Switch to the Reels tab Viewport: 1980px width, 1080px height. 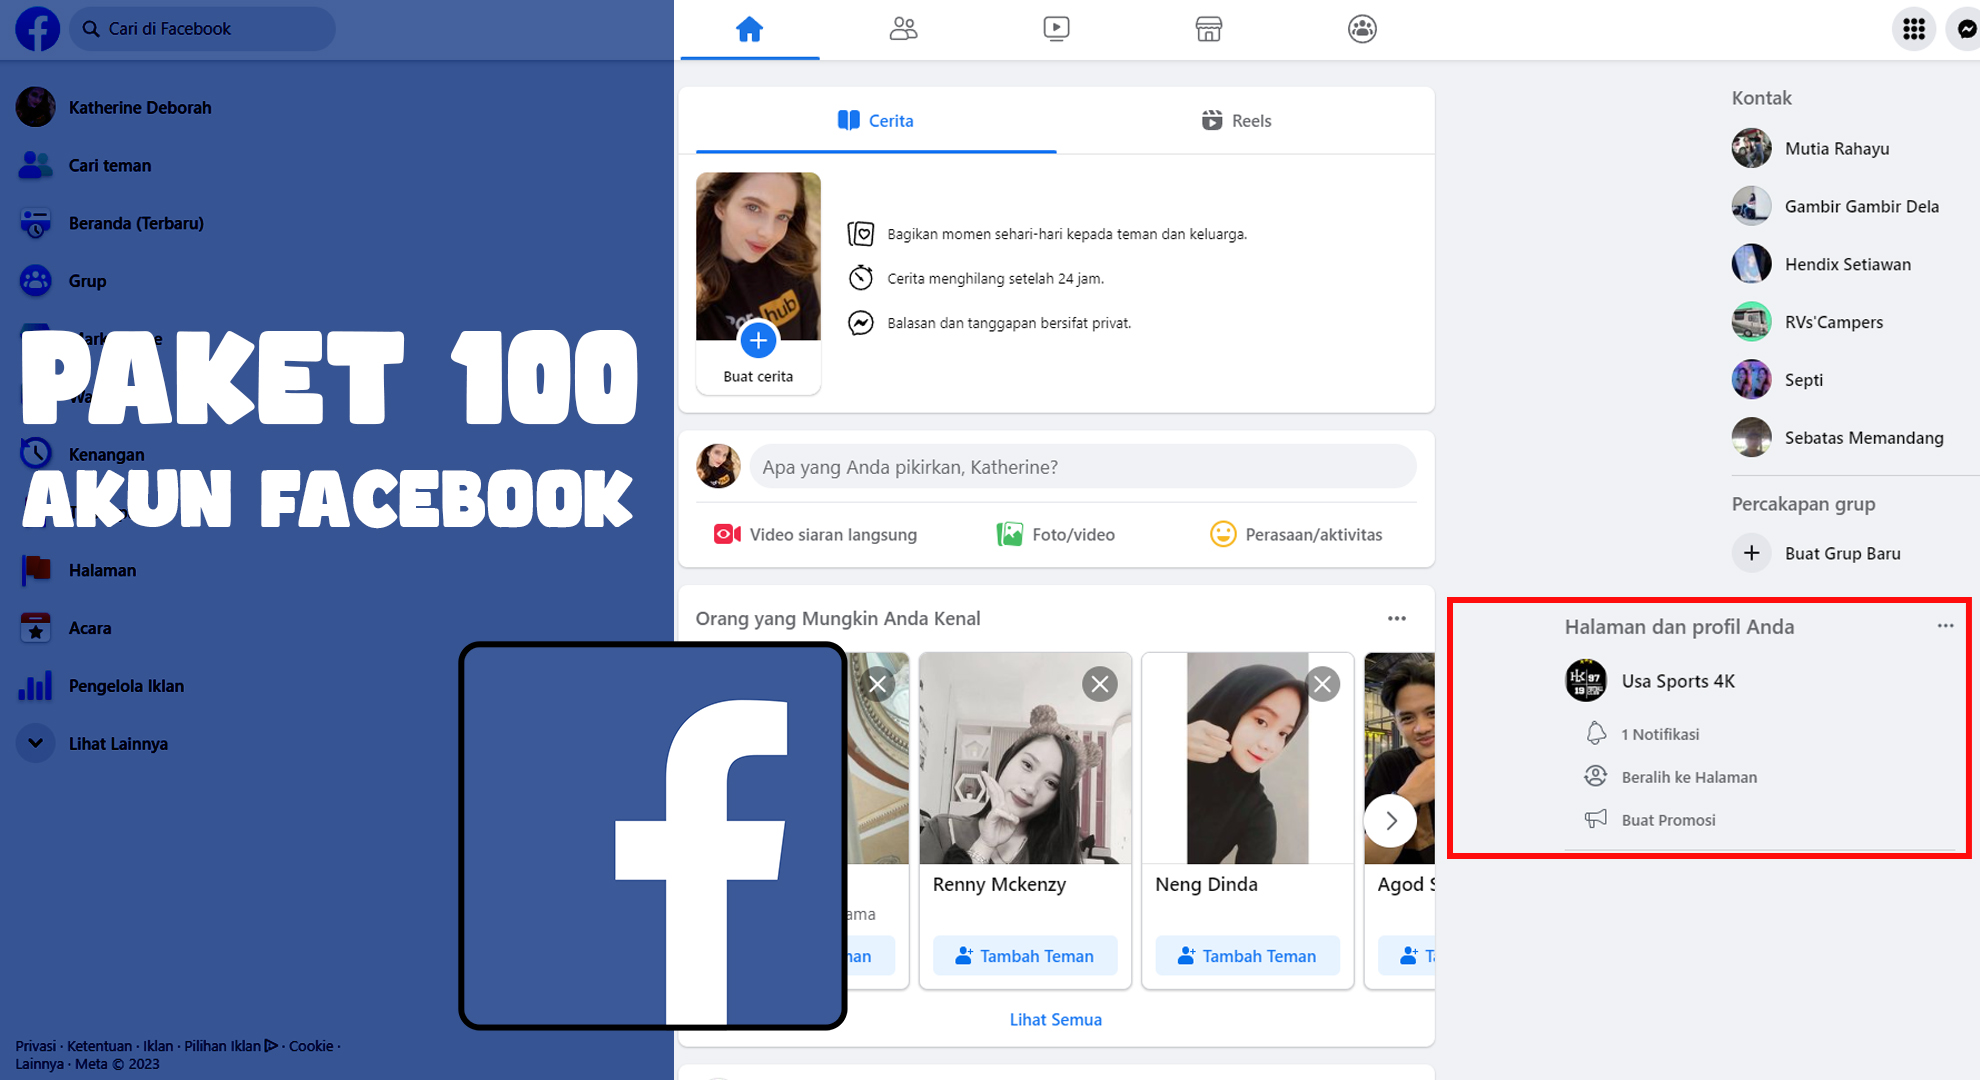[x=1236, y=121]
